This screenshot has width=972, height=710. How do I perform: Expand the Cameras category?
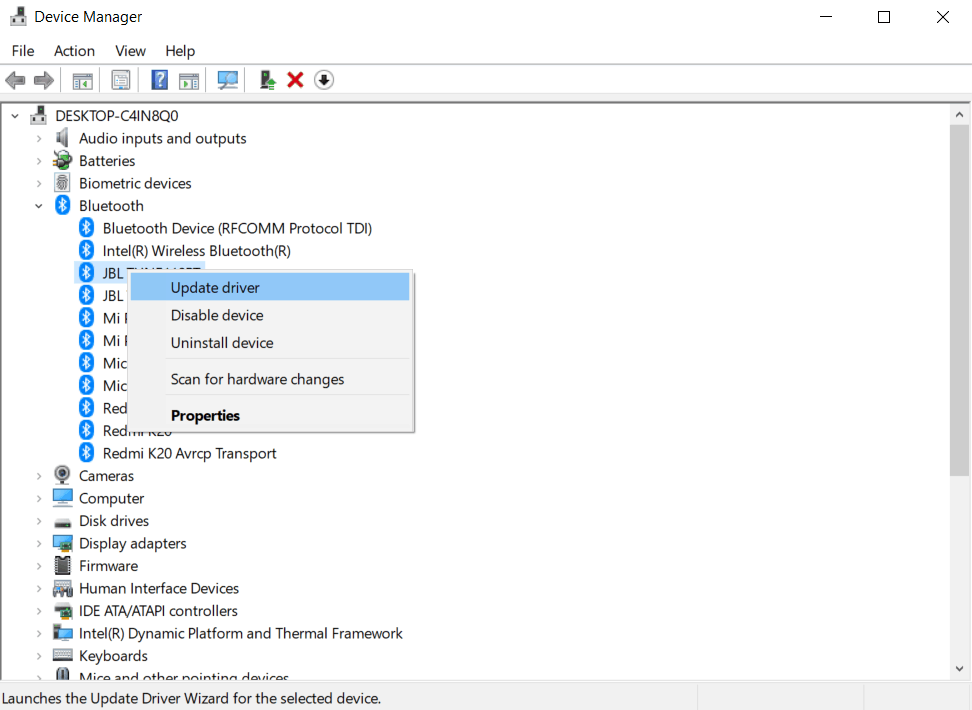pos(38,476)
